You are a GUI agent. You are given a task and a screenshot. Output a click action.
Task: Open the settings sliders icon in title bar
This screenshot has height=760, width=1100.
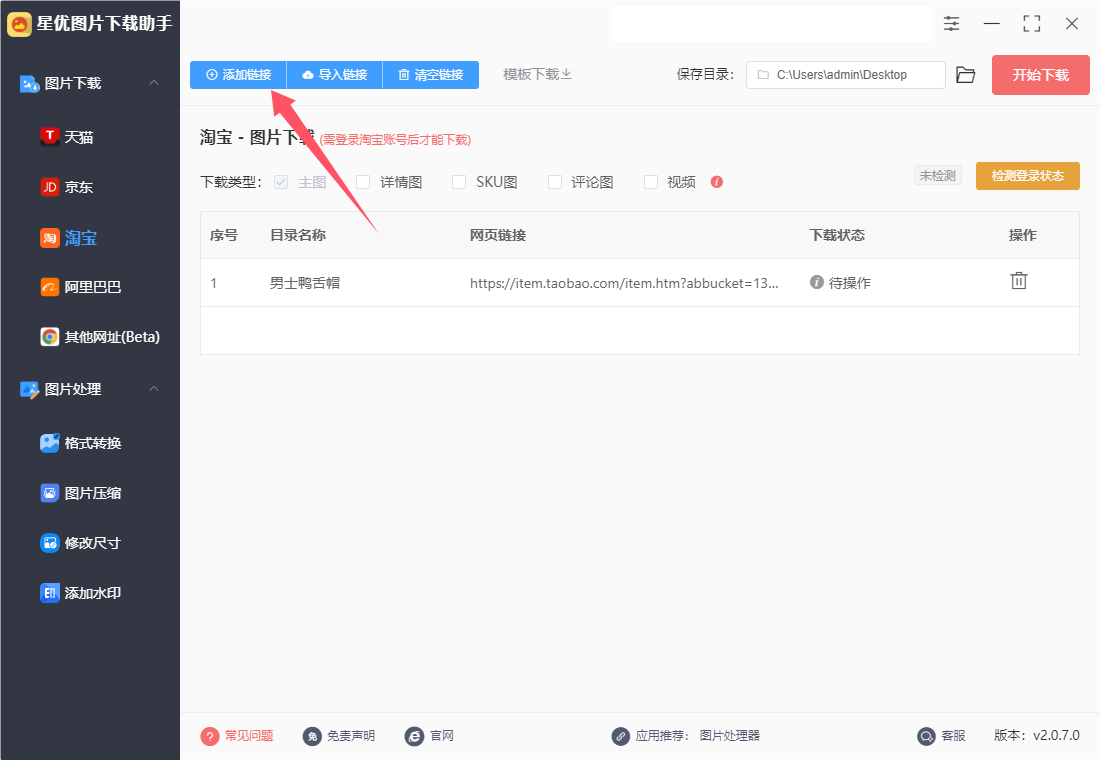pyautogui.click(x=951, y=24)
